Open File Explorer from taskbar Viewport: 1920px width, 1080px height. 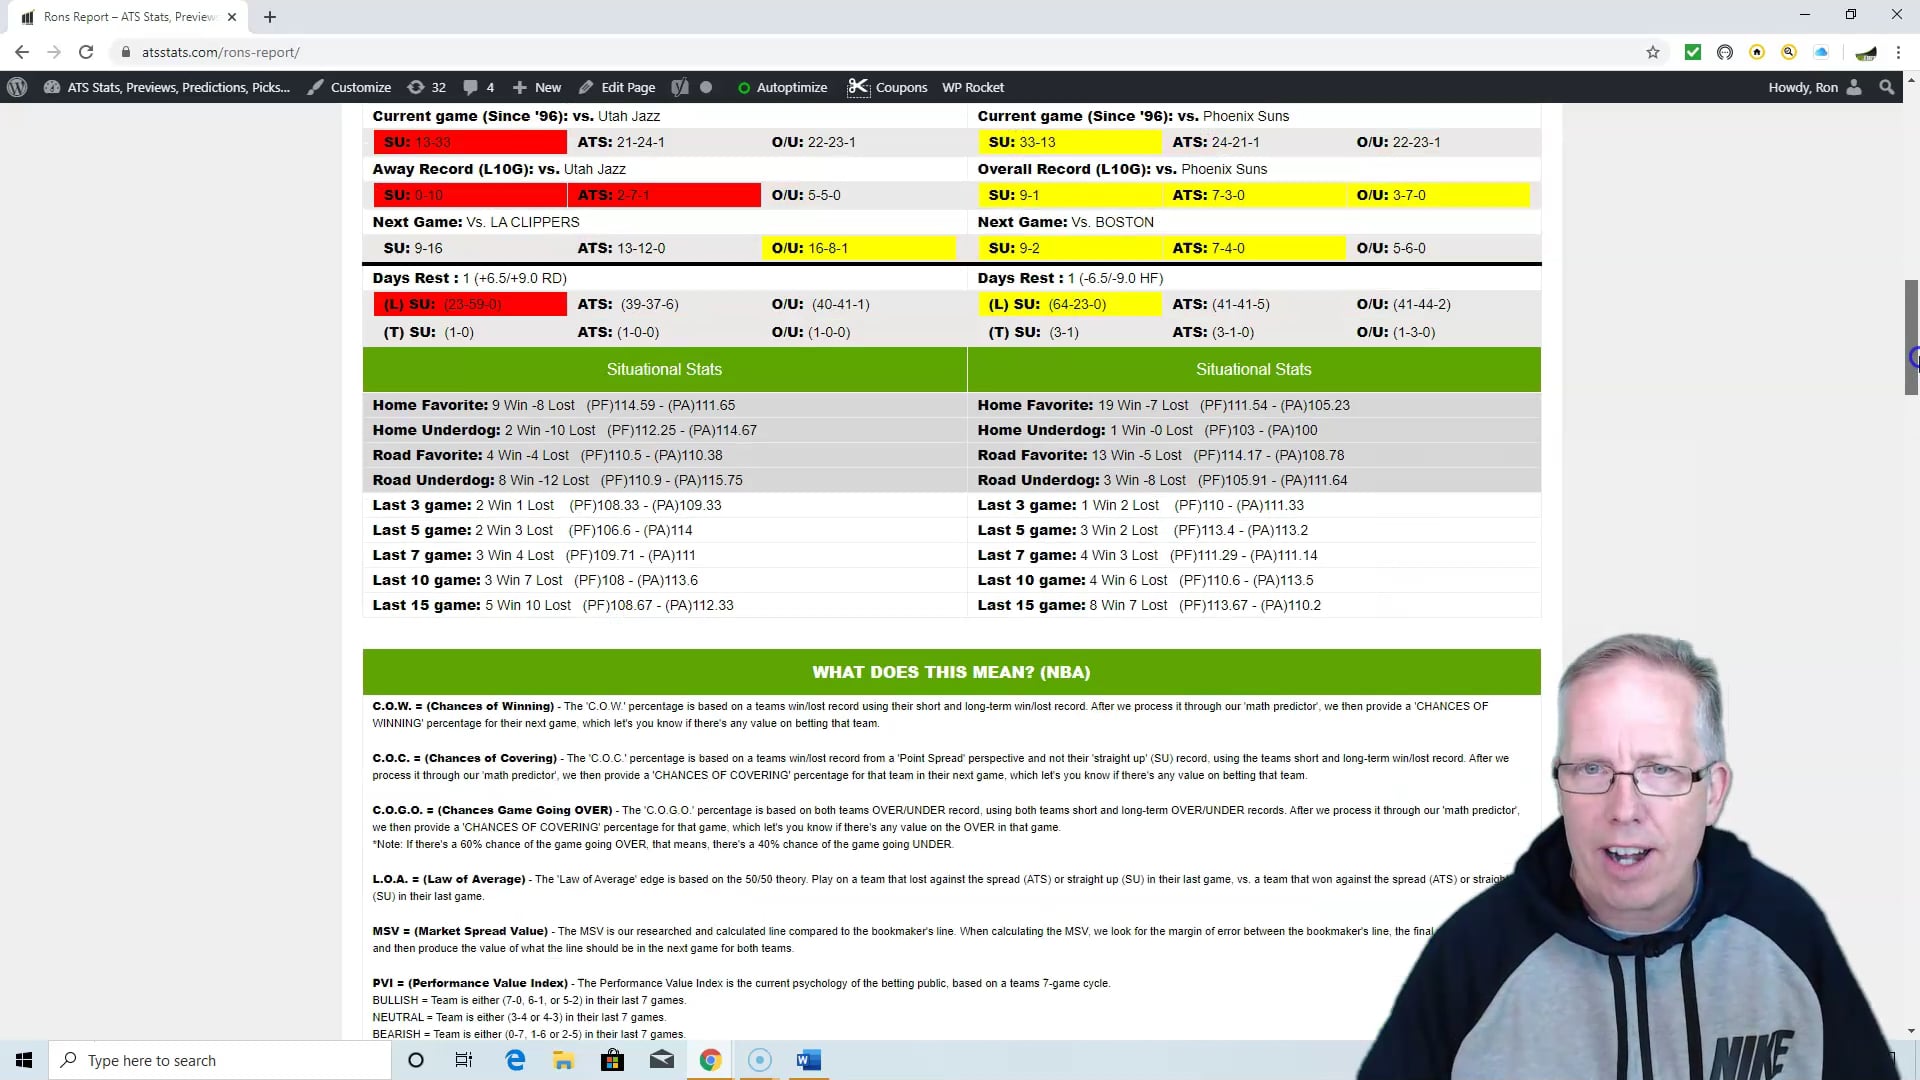pyautogui.click(x=563, y=1060)
